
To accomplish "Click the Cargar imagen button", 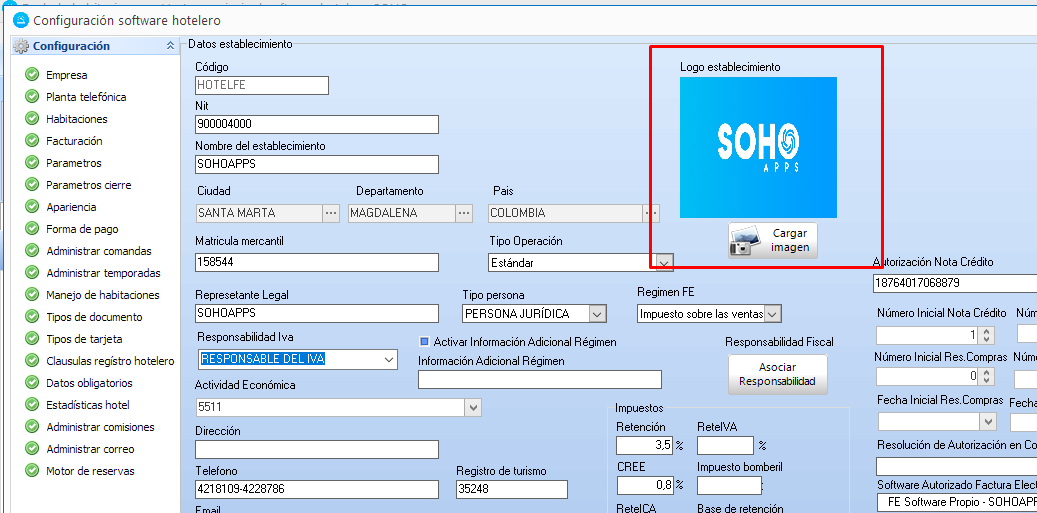I will coord(772,241).
